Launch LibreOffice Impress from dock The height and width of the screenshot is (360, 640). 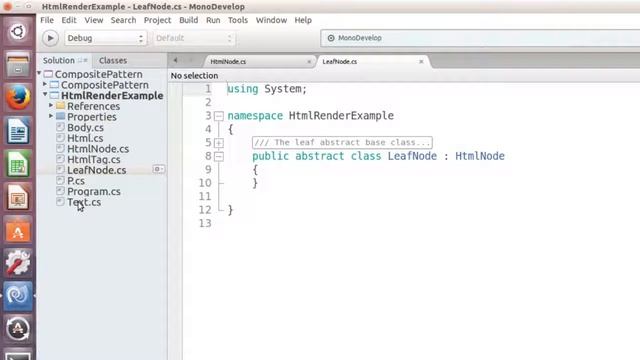(x=18, y=197)
